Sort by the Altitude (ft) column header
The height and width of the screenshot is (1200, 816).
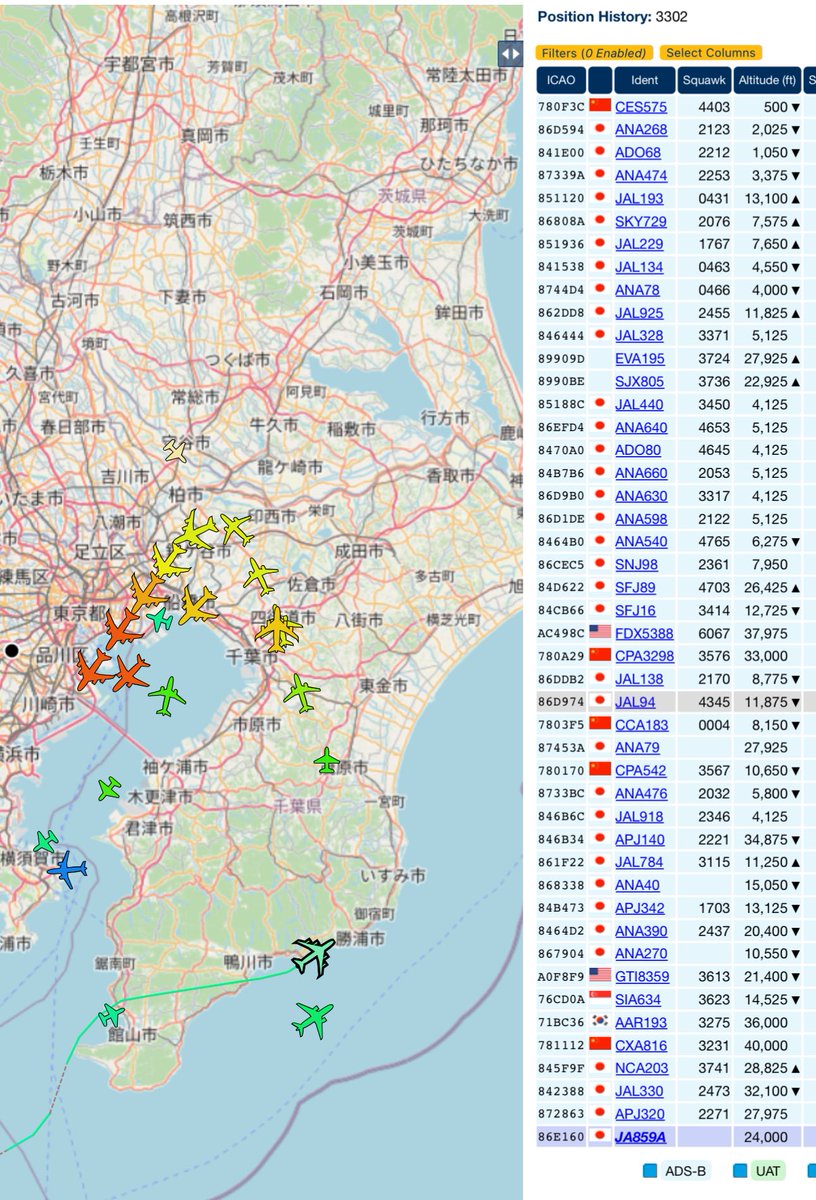(x=765, y=81)
